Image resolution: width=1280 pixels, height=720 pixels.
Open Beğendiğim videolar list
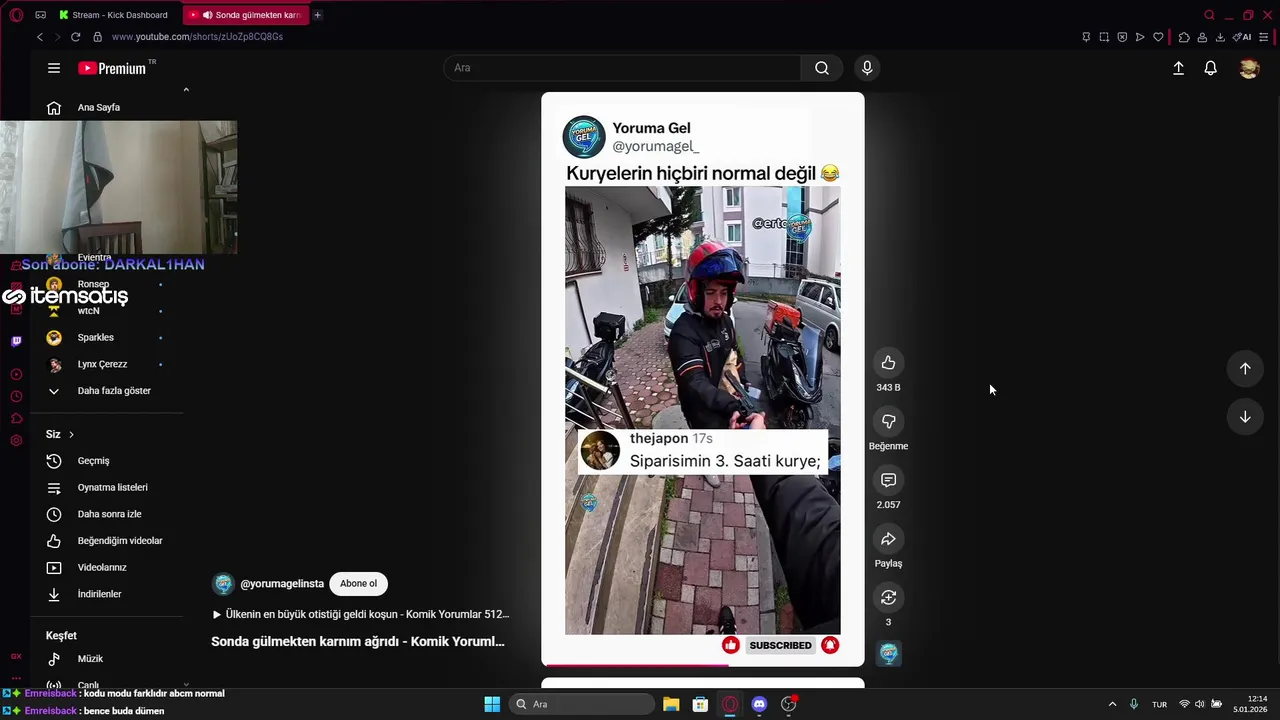point(106,541)
